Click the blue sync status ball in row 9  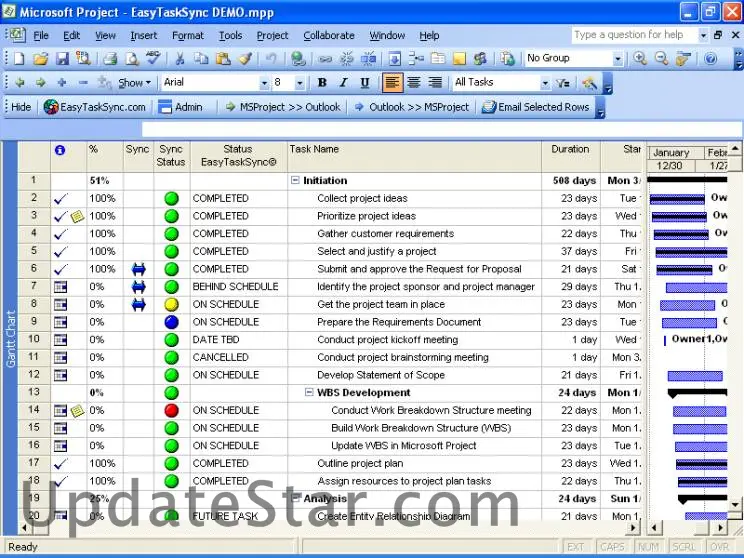pos(171,322)
